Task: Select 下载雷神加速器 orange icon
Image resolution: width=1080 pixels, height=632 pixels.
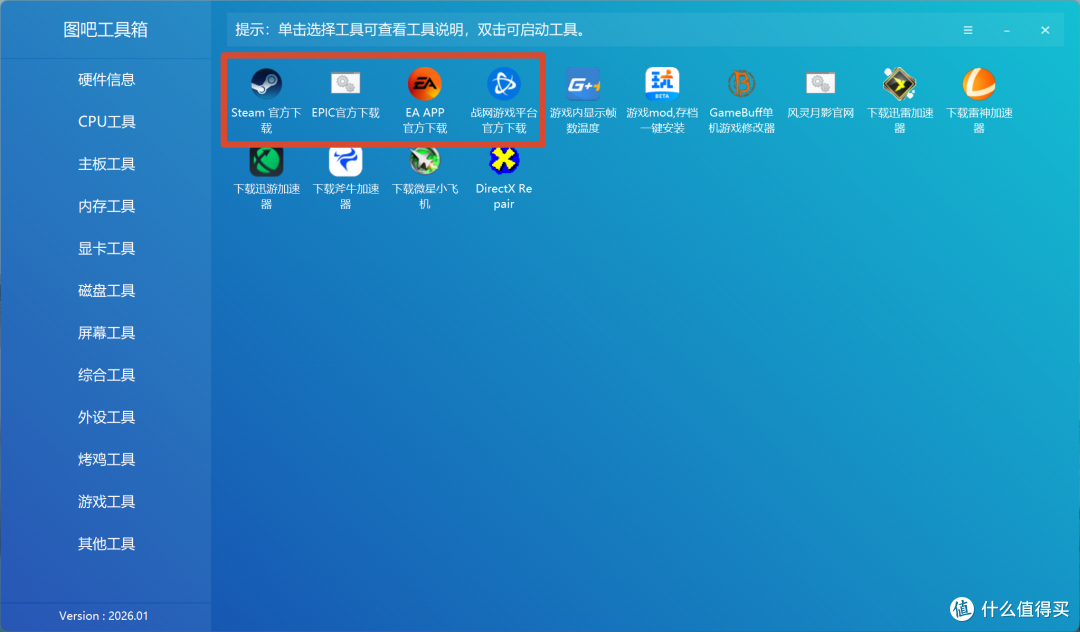Action: coord(979,84)
